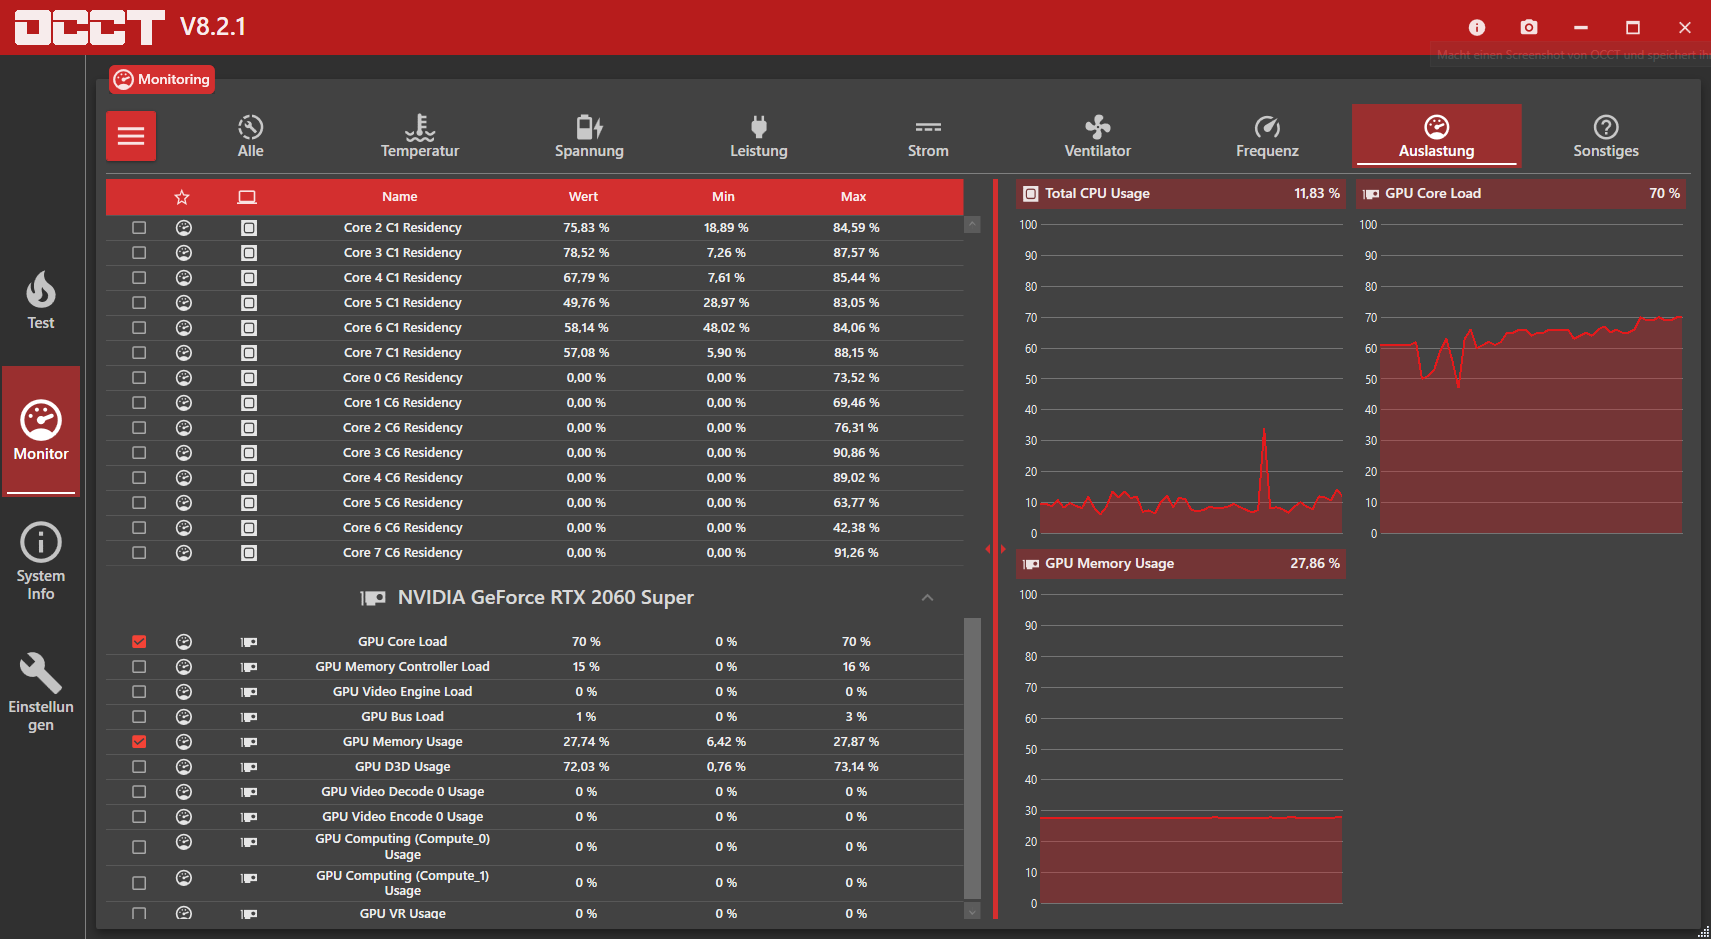
Task: Click the Monitoring header button
Action: point(162,79)
